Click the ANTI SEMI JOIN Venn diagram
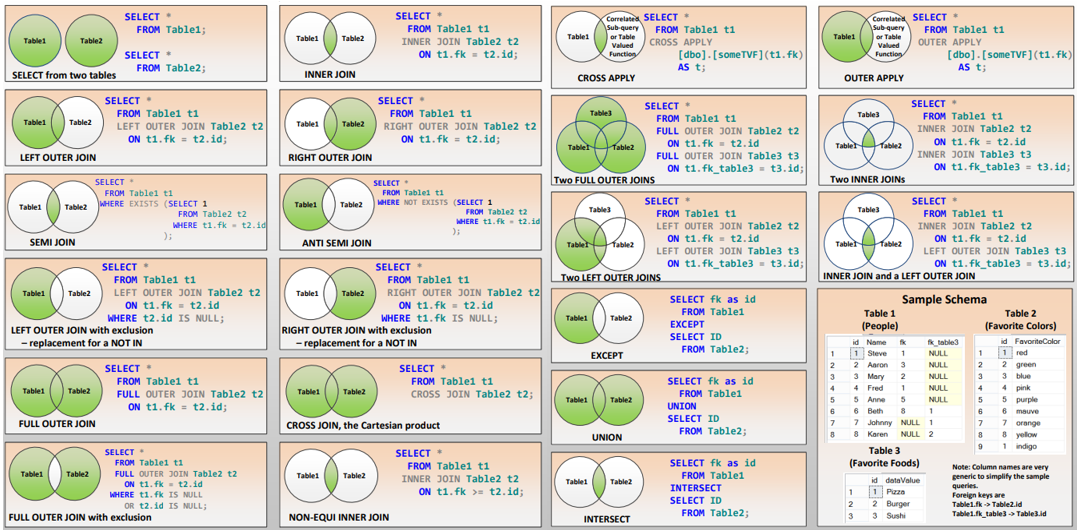The height and width of the screenshot is (530, 1077). tap(328, 205)
